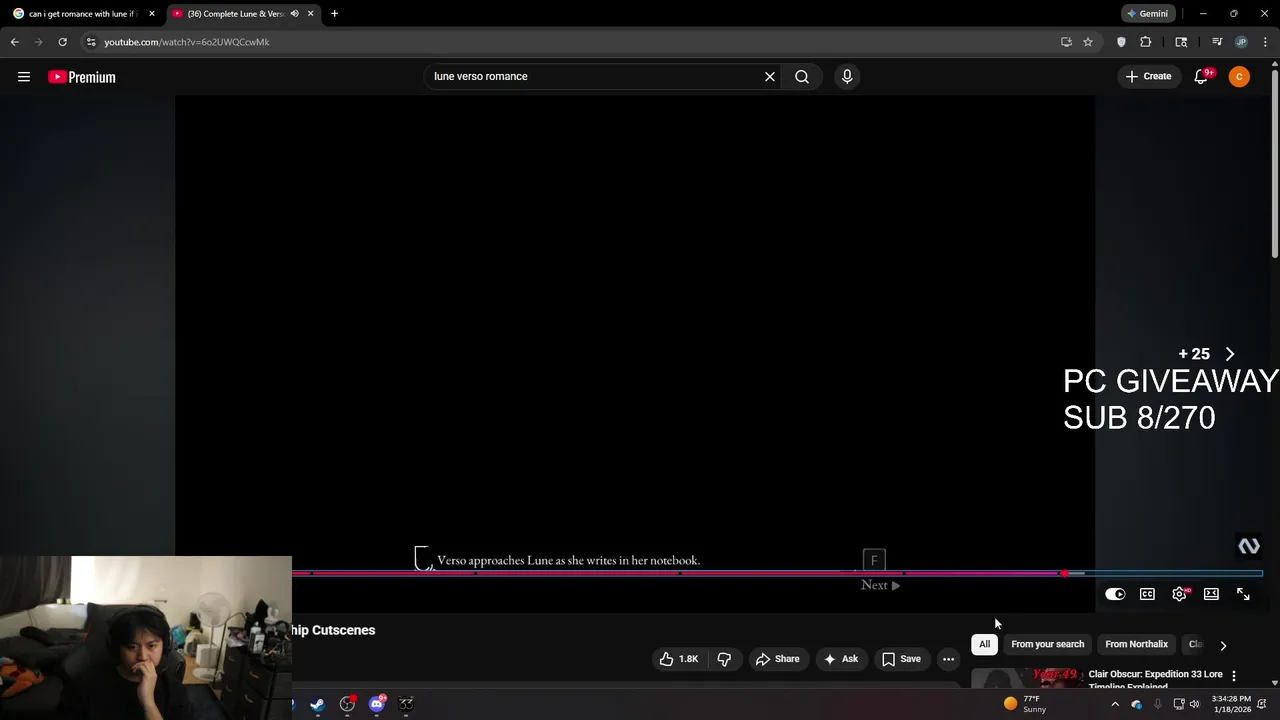The image size is (1280, 720).
Task: Submit search with the magnifier icon
Action: pos(802,76)
